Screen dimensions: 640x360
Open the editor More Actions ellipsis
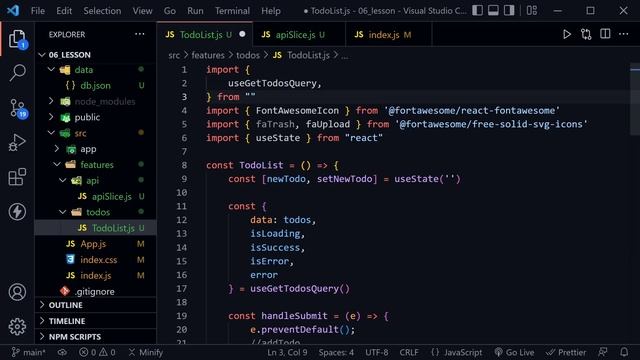[624, 34]
